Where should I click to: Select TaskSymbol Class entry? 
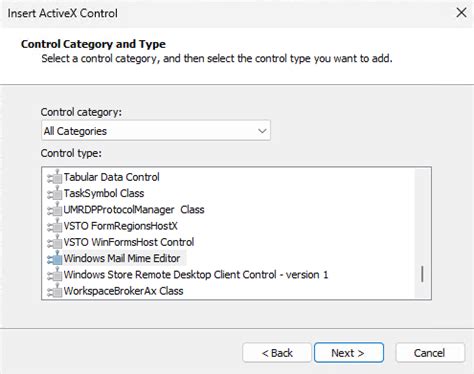pyautogui.click(x=104, y=193)
